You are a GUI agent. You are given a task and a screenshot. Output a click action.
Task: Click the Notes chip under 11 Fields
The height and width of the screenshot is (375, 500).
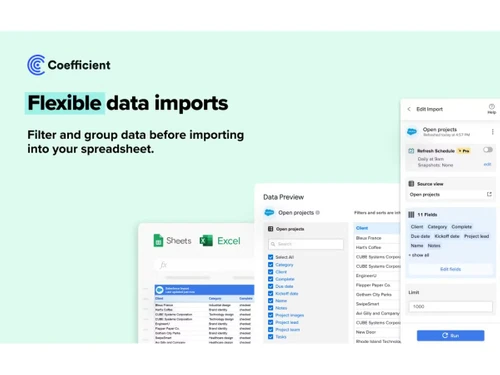434,245
